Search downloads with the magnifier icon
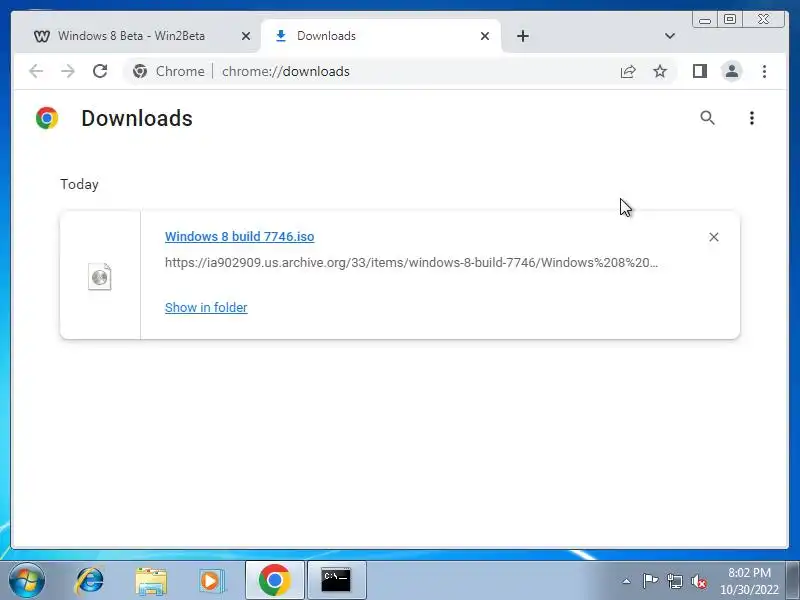 707,118
